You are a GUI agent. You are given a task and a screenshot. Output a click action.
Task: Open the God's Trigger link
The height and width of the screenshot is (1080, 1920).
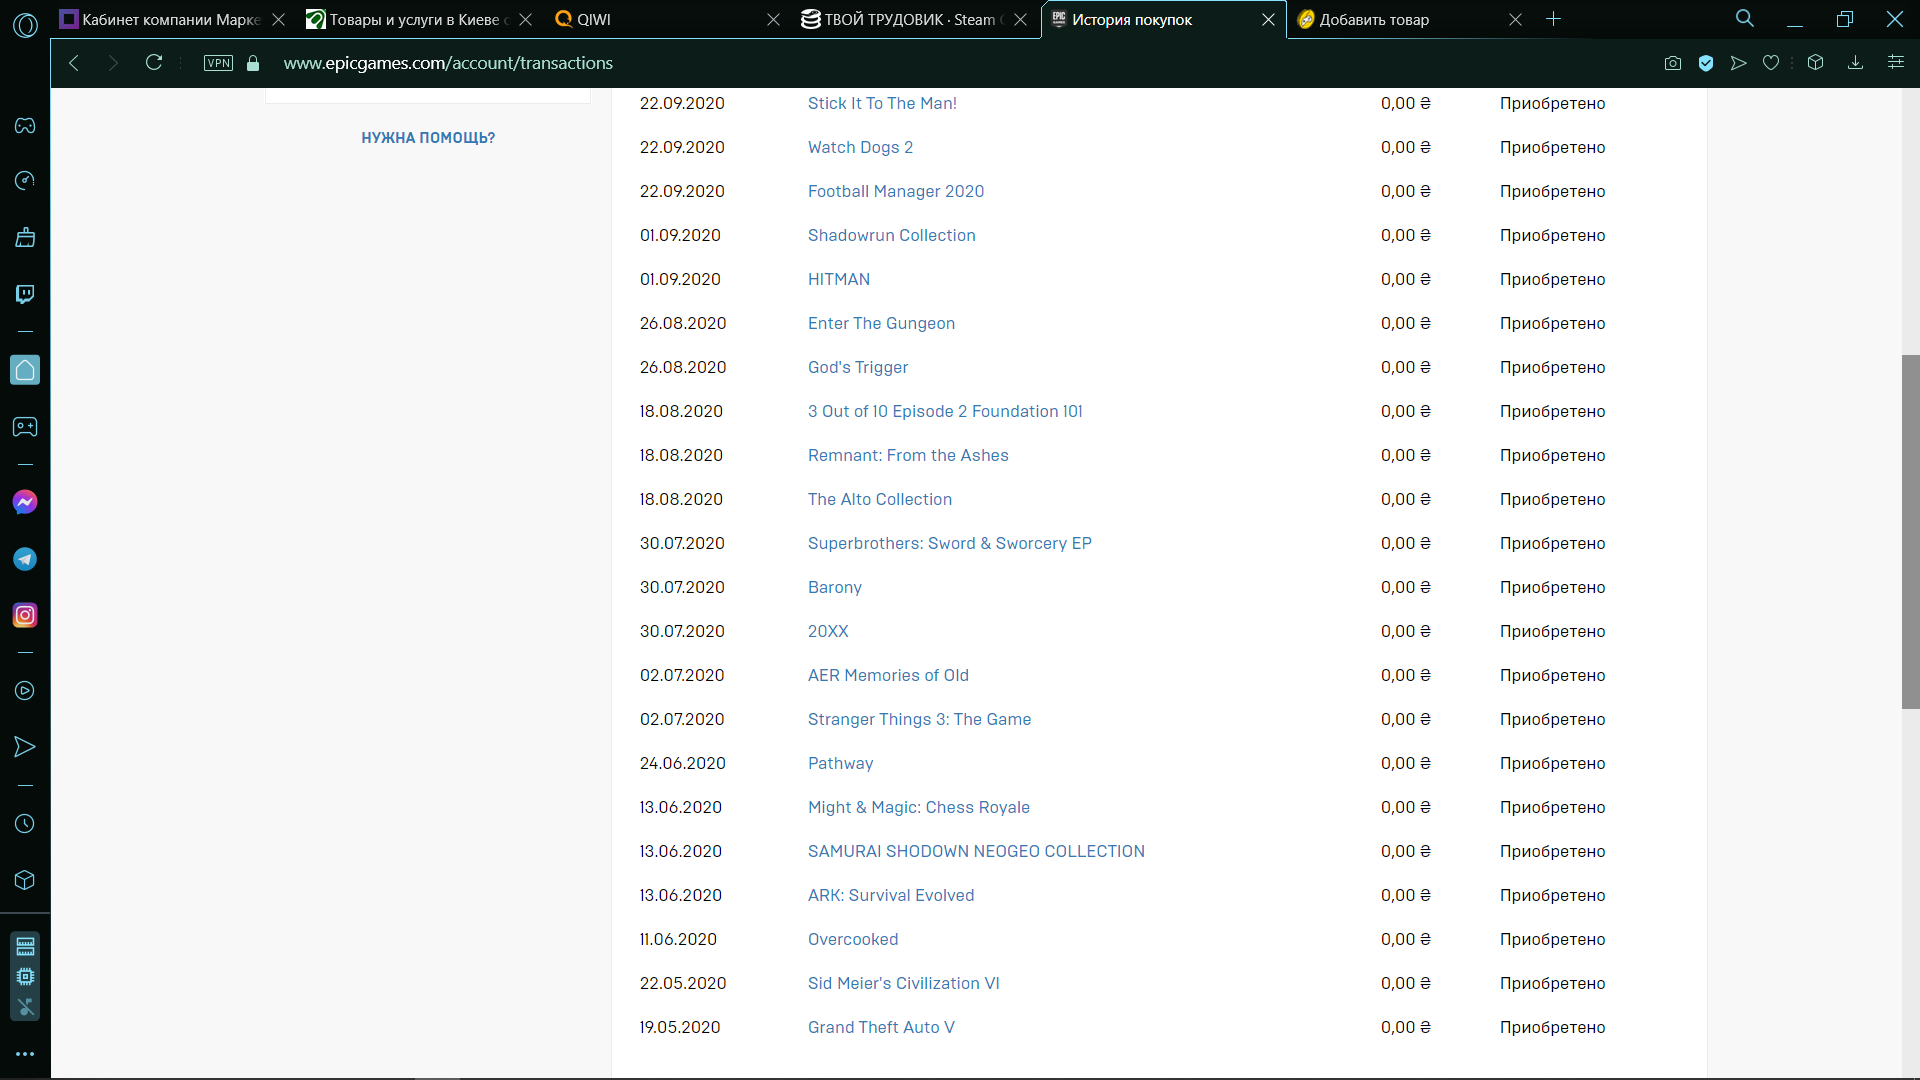tap(858, 367)
